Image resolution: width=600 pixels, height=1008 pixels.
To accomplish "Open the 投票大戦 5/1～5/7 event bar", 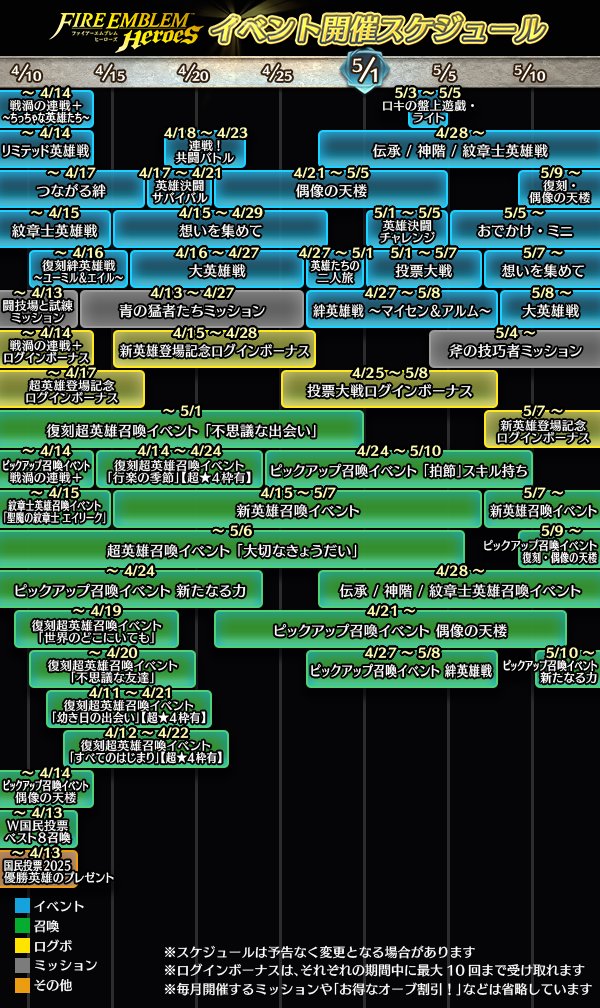I will 424,270.
